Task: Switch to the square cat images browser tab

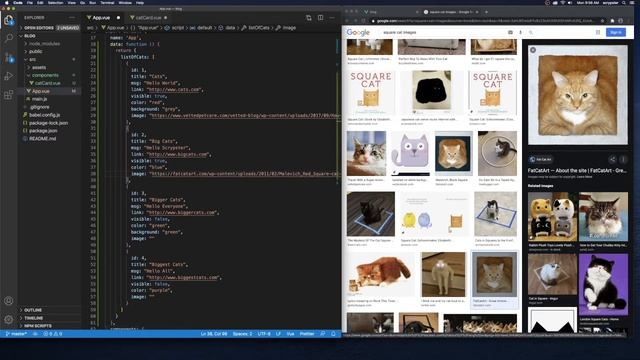Action: 451,12
